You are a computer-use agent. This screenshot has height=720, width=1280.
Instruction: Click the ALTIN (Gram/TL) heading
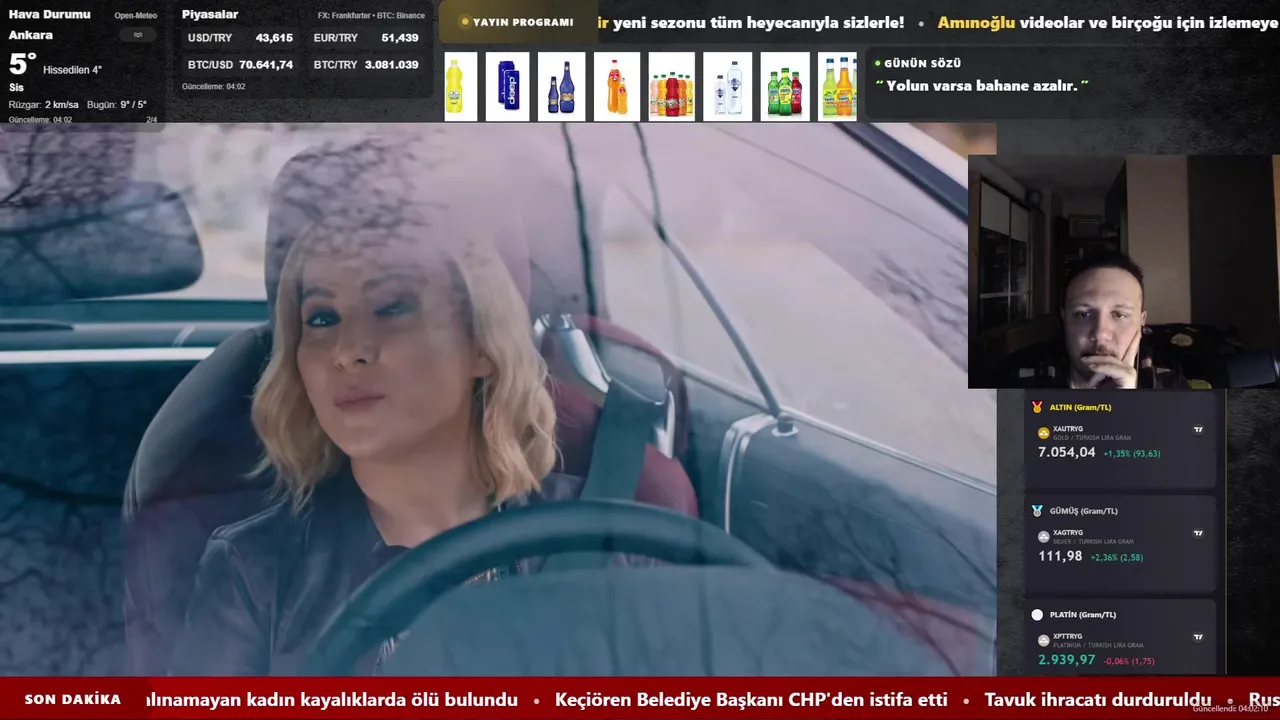pos(1080,408)
